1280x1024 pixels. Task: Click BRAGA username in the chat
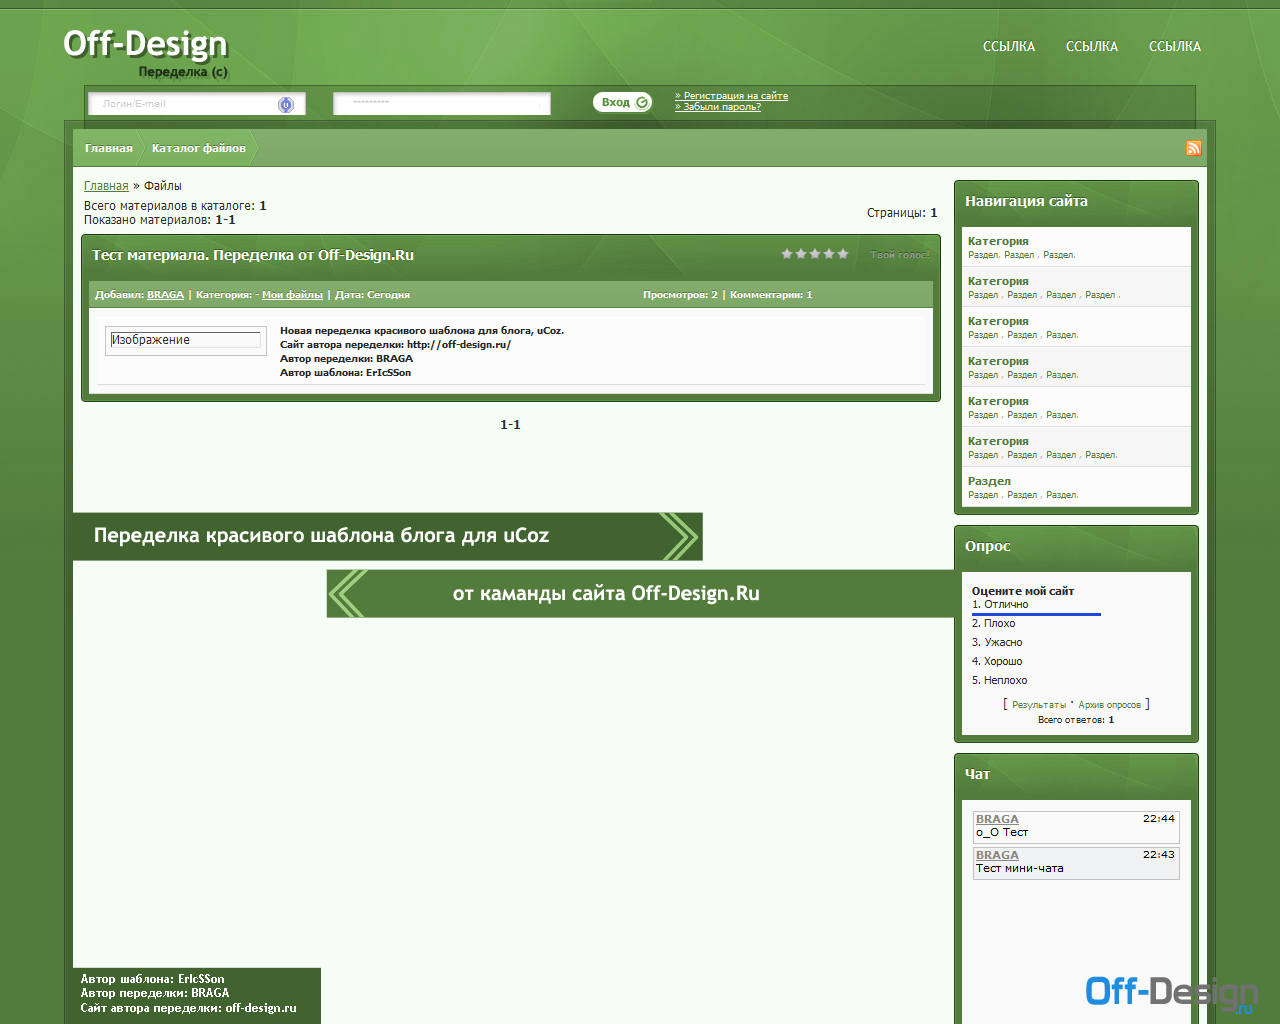click(x=997, y=818)
